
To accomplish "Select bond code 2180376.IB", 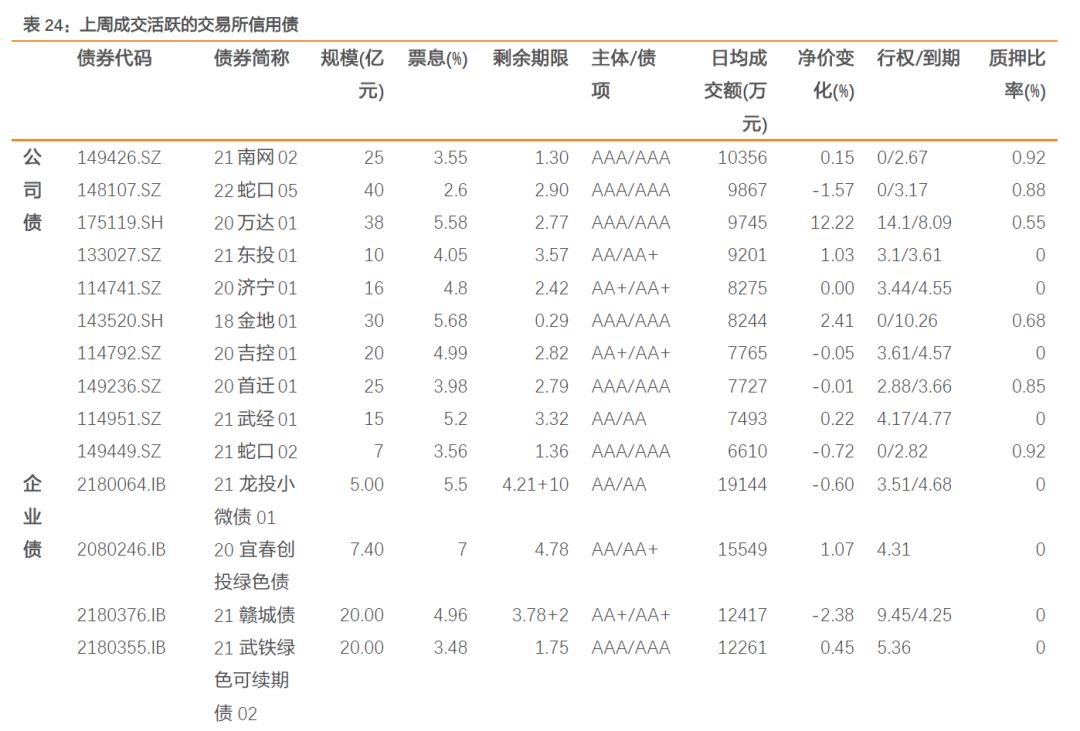I will [x=121, y=615].
